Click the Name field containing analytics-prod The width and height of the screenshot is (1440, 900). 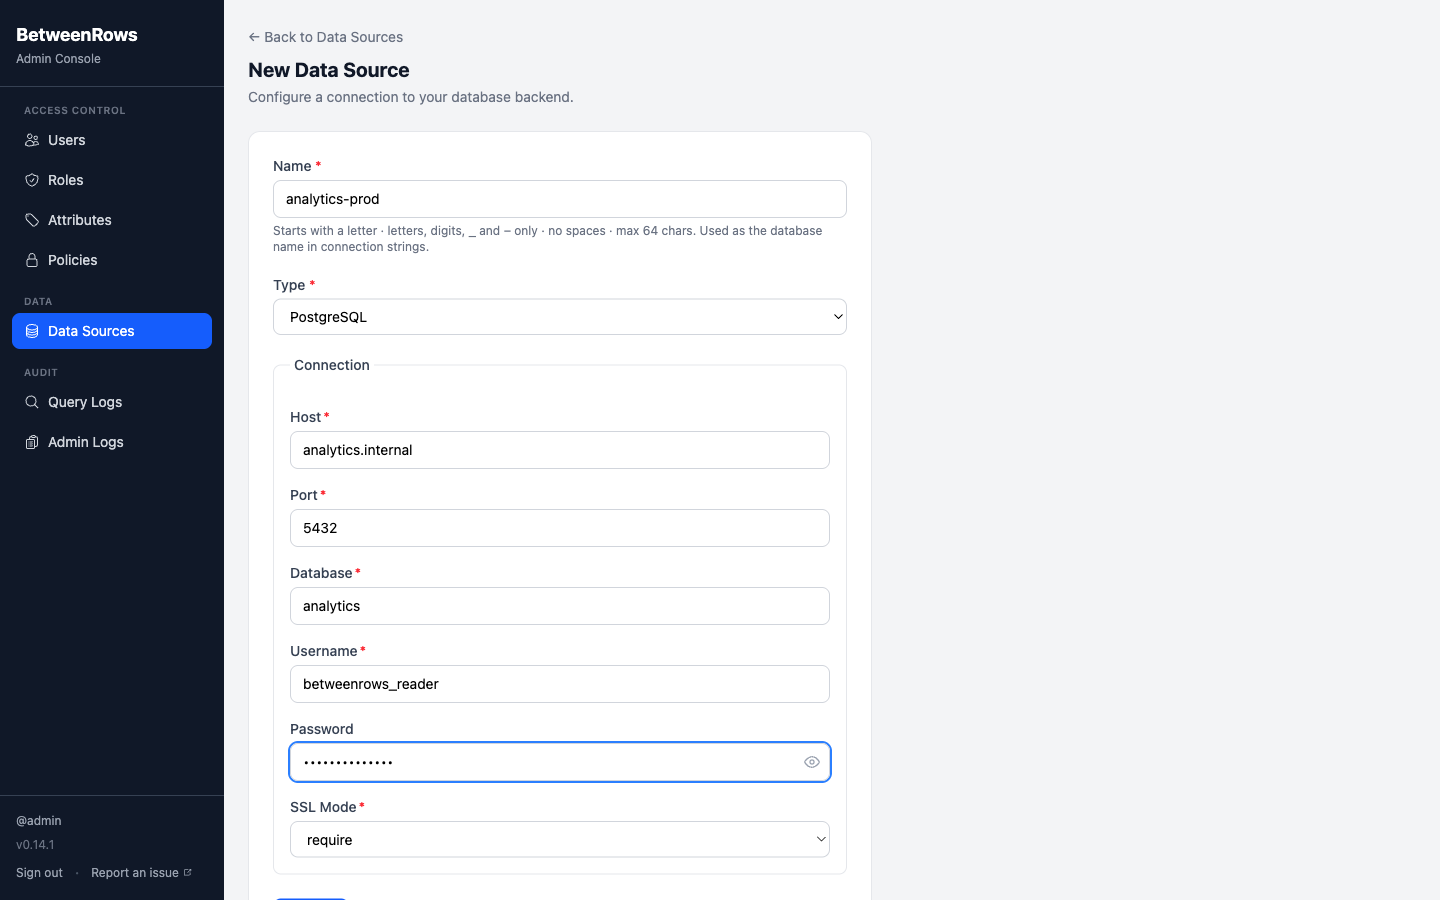point(560,199)
